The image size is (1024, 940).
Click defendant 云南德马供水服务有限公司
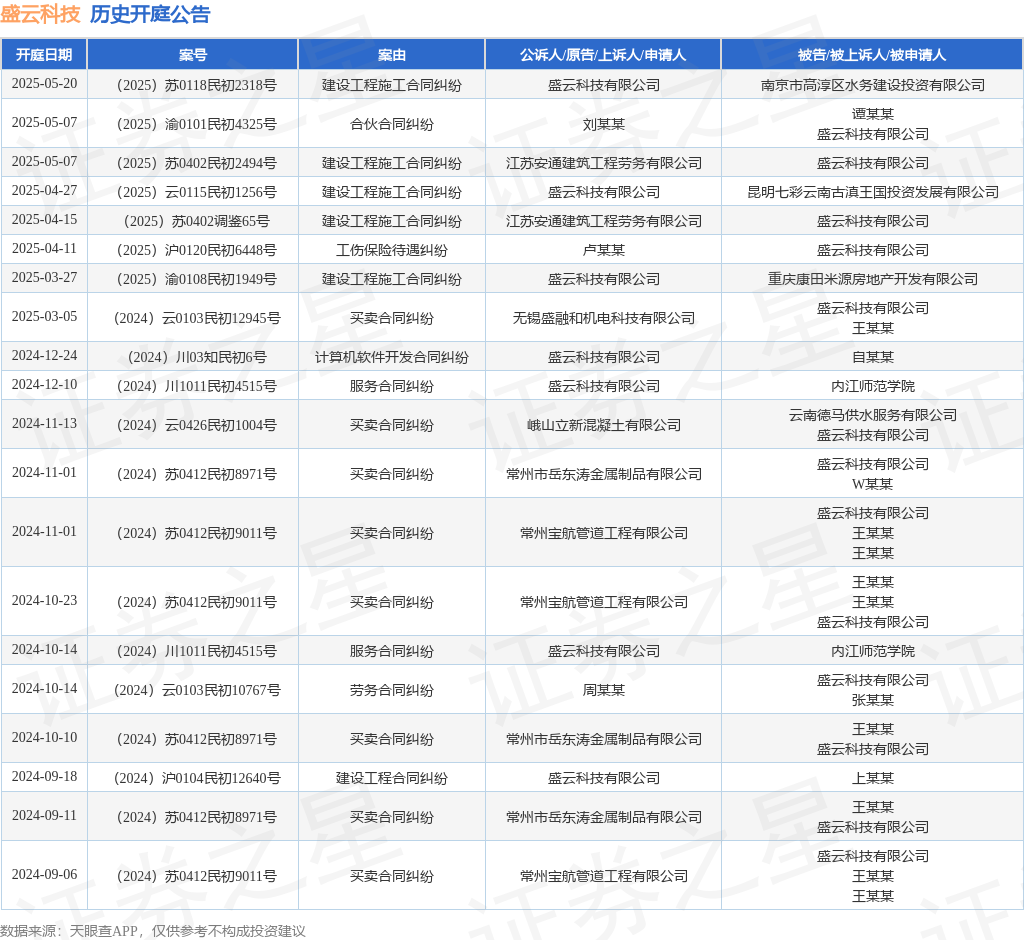coord(872,415)
